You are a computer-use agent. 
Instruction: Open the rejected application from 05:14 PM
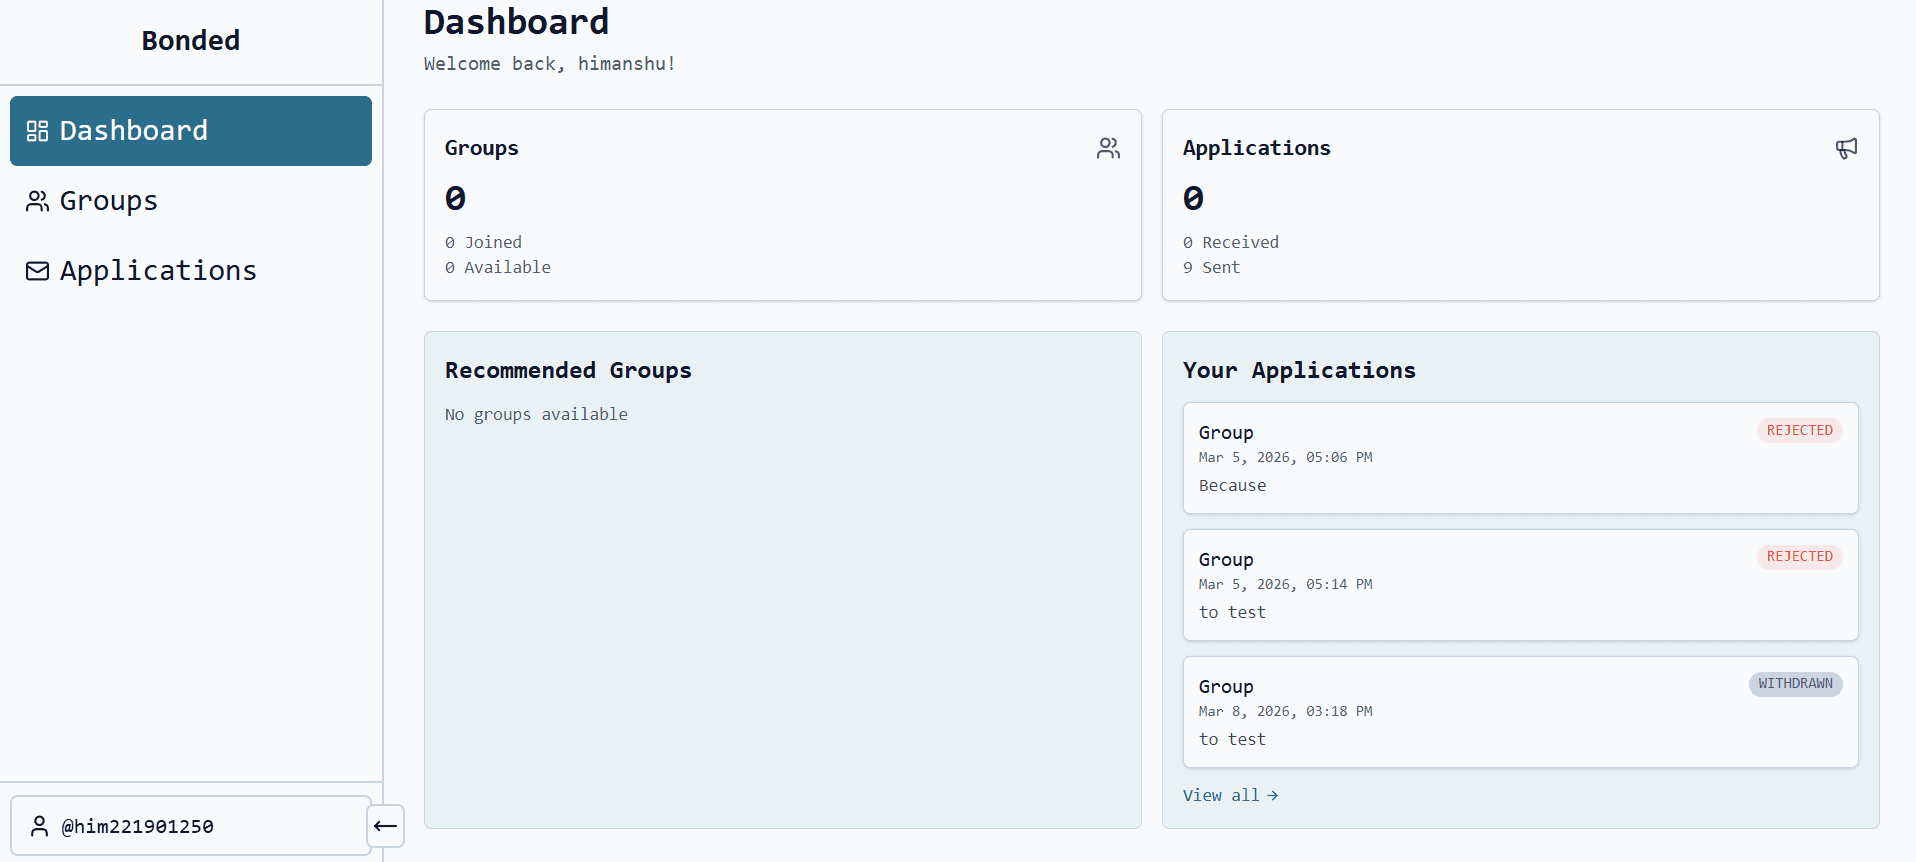tap(1520, 585)
